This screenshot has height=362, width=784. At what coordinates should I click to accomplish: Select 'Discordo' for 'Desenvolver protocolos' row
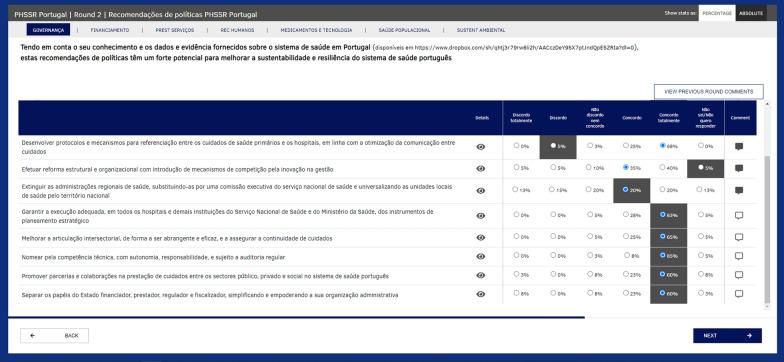(553, 146)
